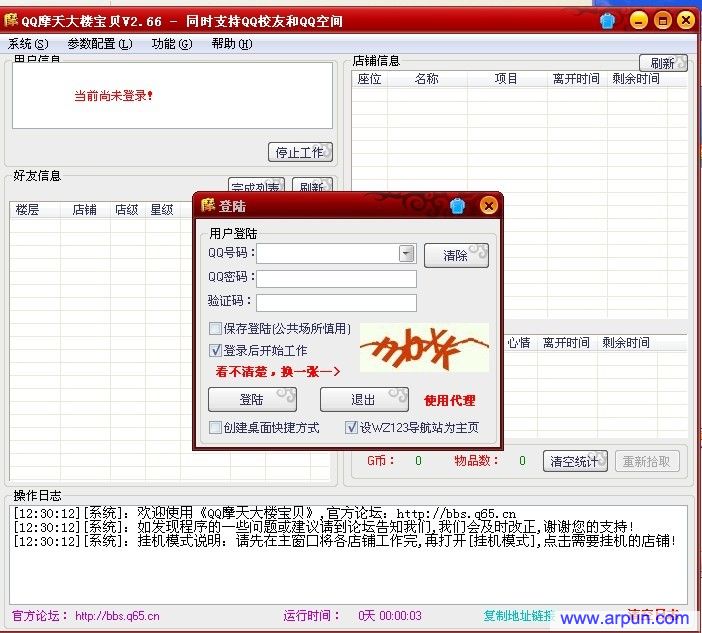This screenshot has width=702, height=633.
Task: Click the 重新拾取 button
Action: [647, 461]
